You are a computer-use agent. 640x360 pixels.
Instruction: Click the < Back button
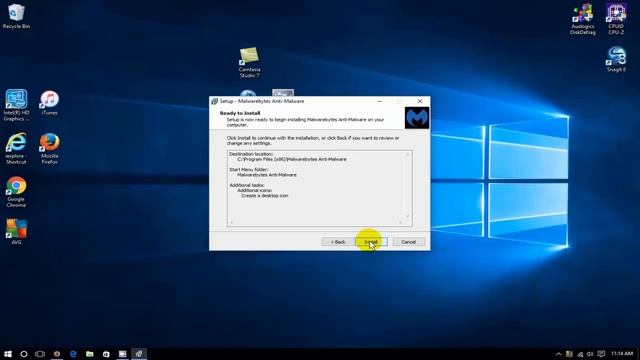(338, 242)
